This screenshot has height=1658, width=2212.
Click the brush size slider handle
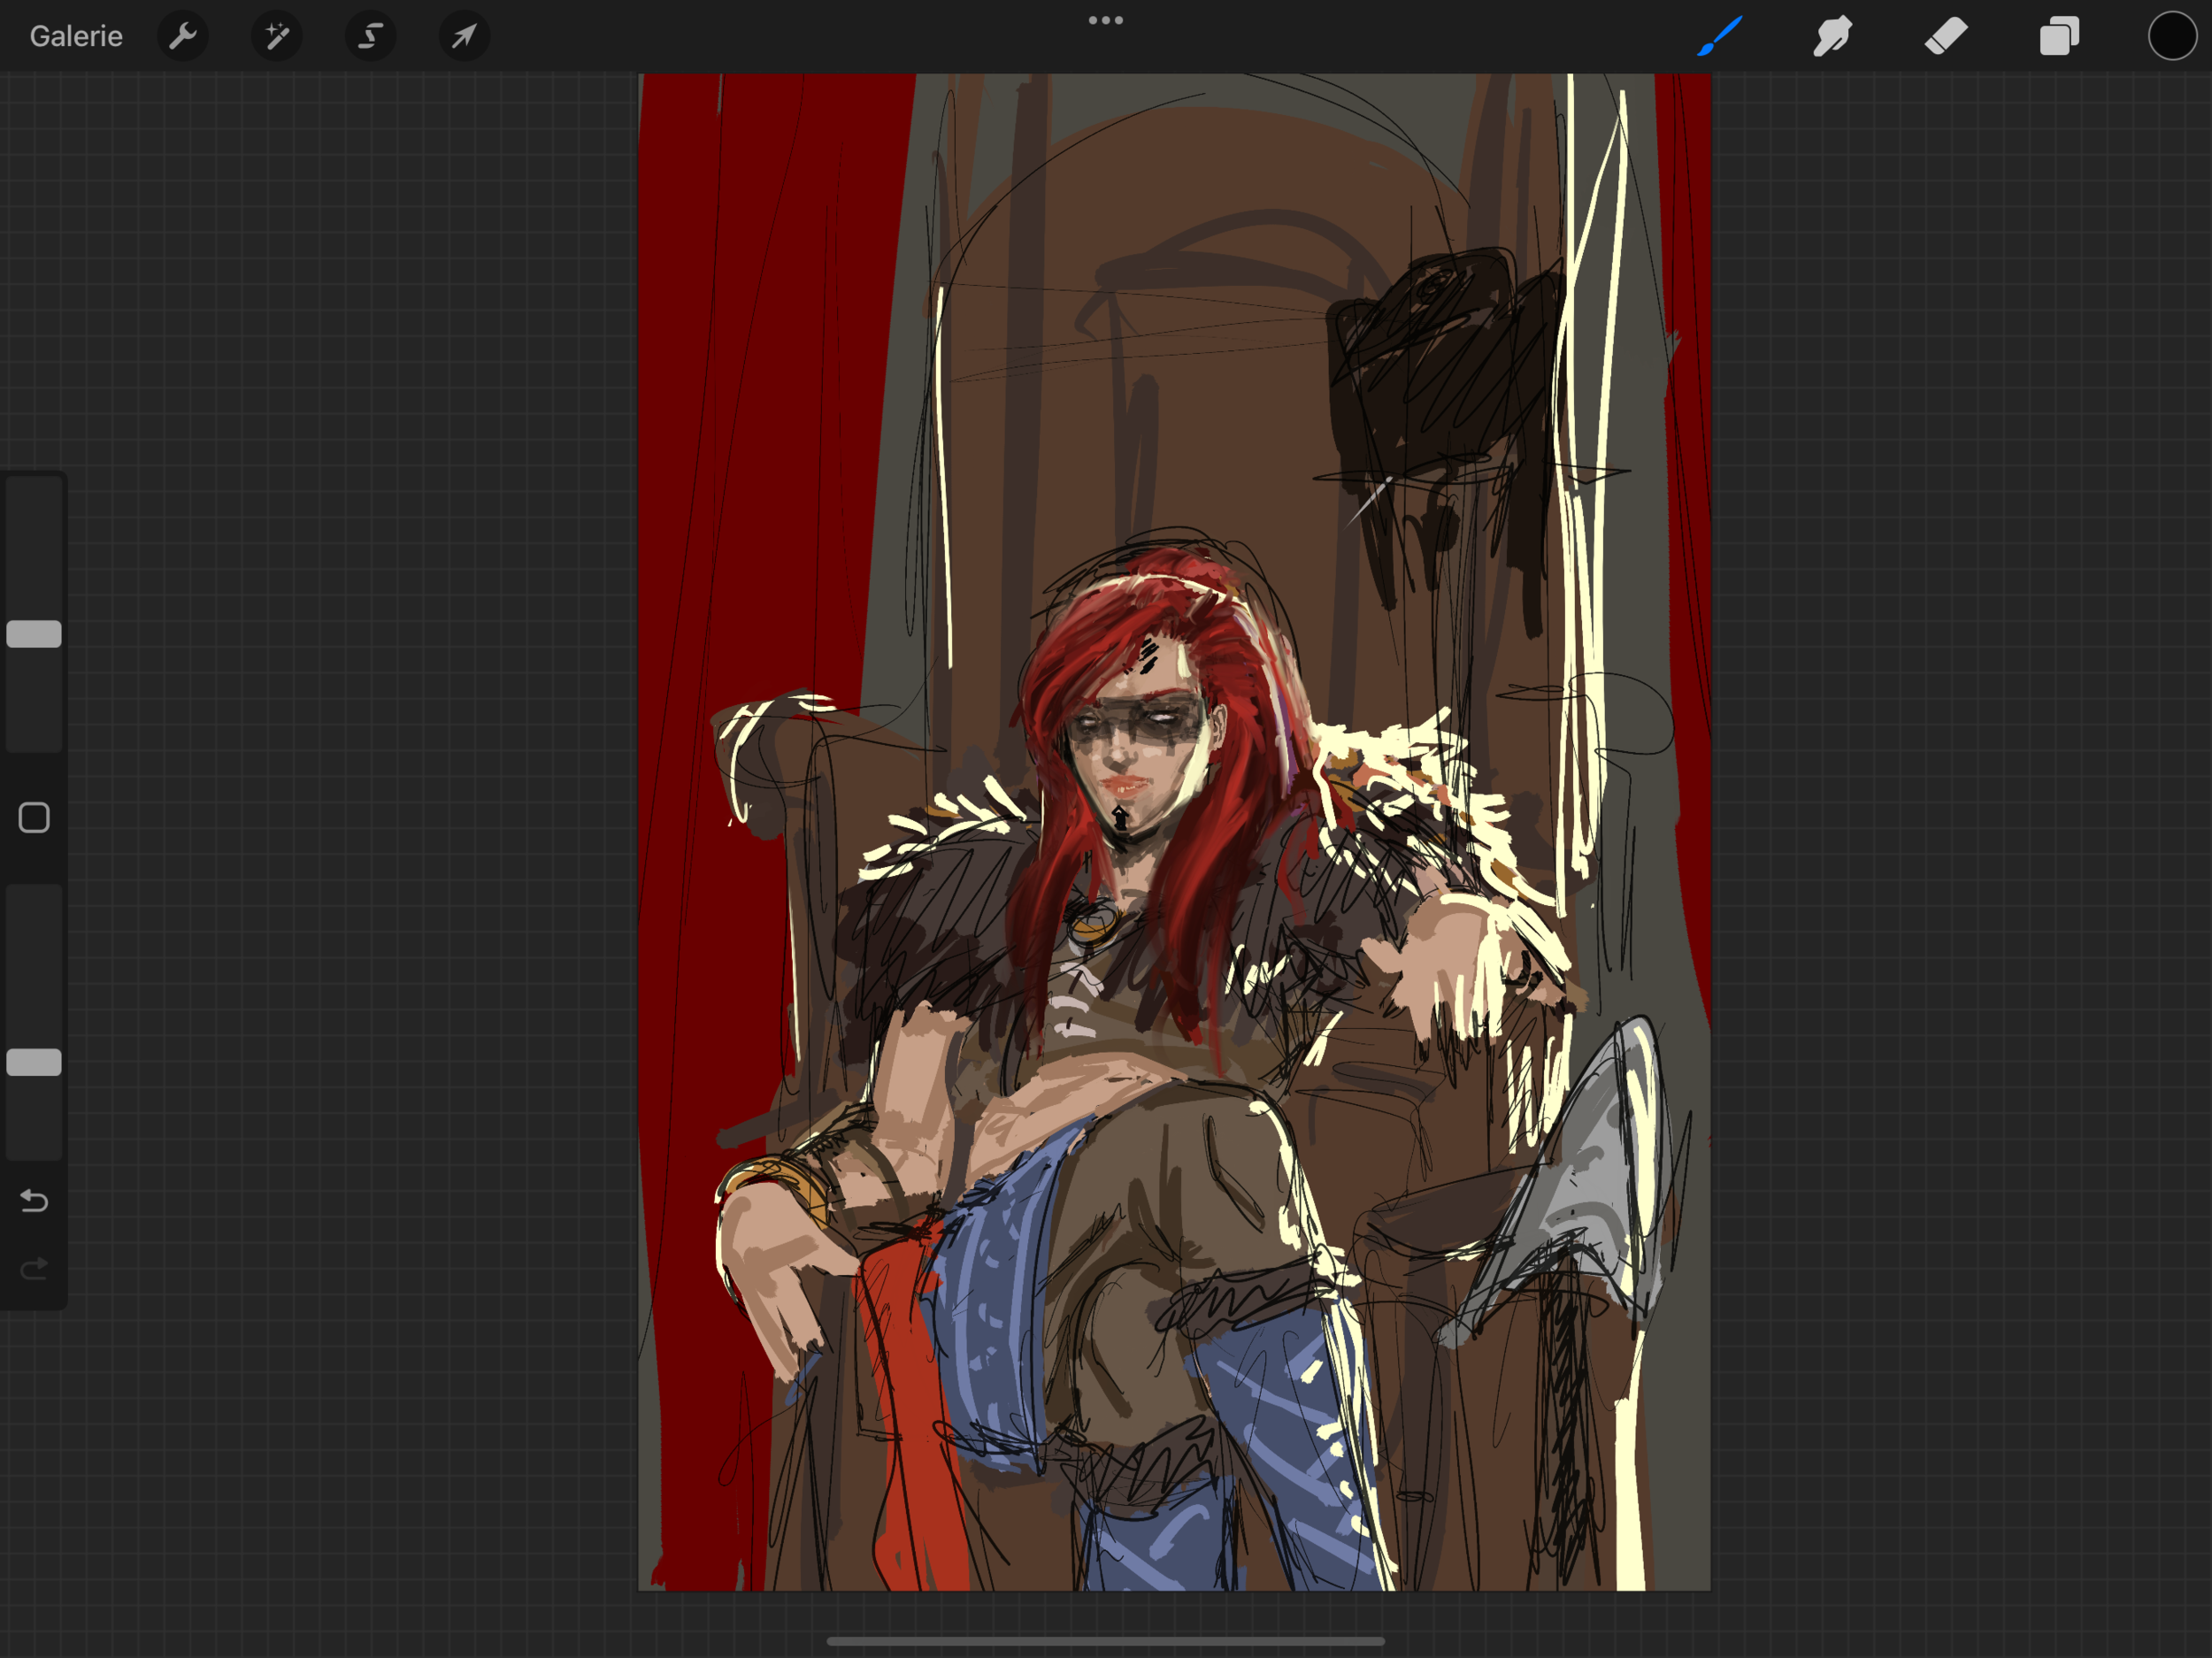tap(34, 634)
